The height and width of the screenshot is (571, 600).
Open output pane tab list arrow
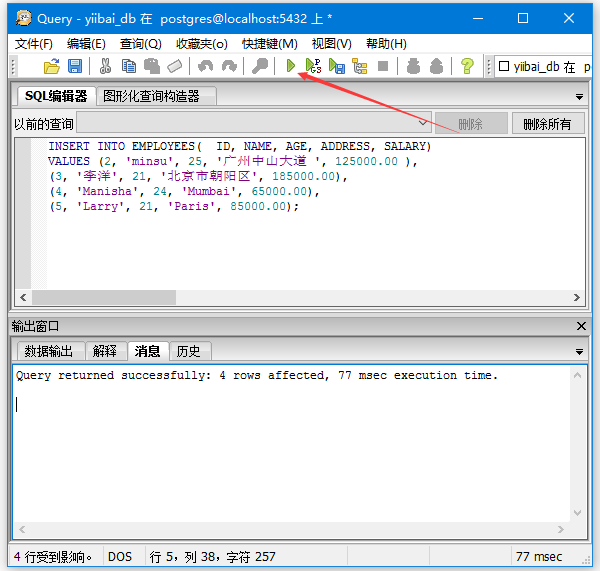click(579, 352)
